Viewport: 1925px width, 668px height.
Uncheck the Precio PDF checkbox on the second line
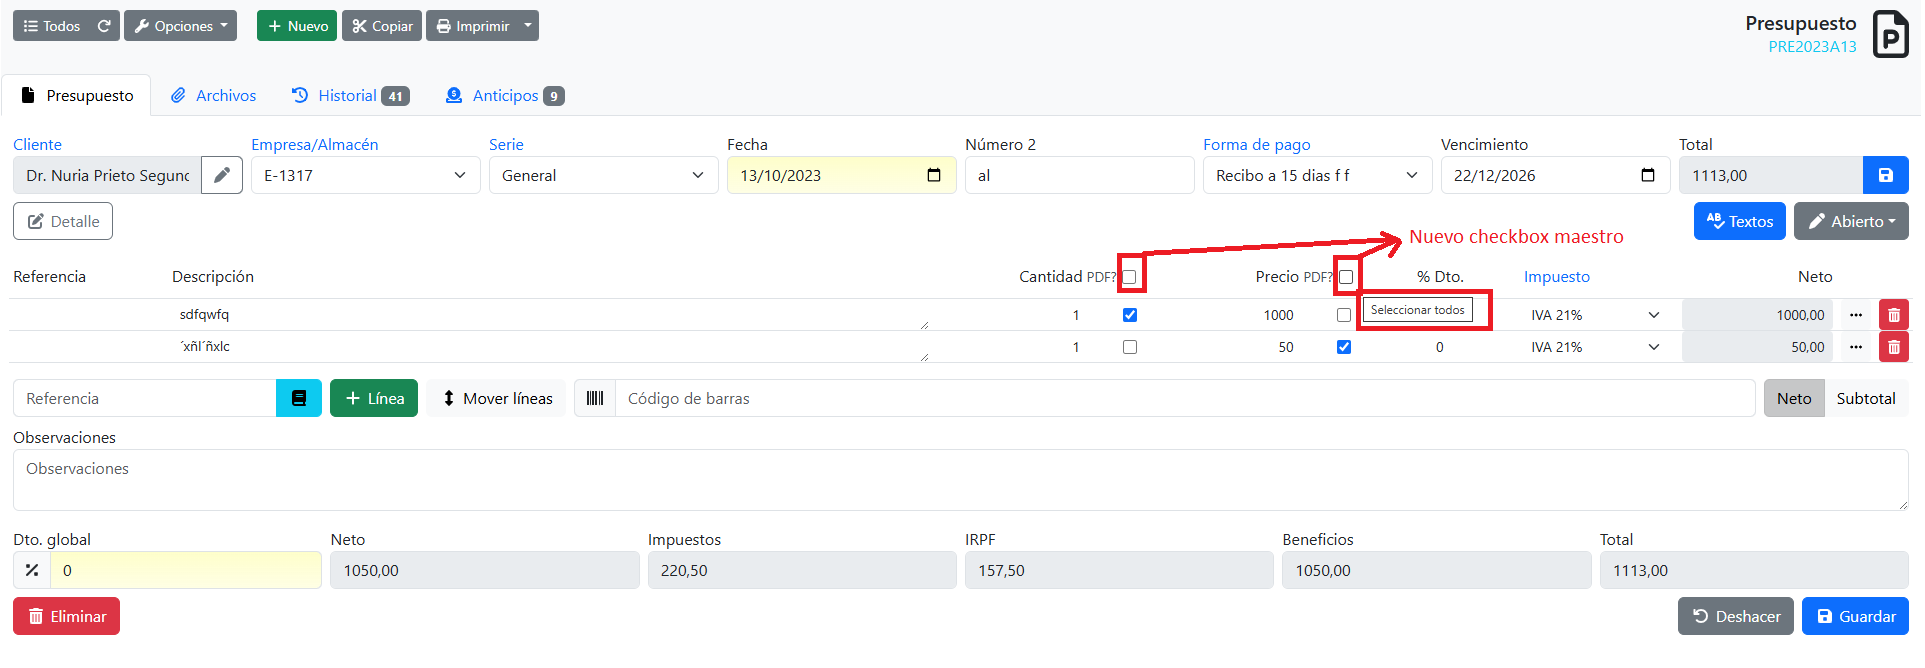click(x=1344, y=347)
